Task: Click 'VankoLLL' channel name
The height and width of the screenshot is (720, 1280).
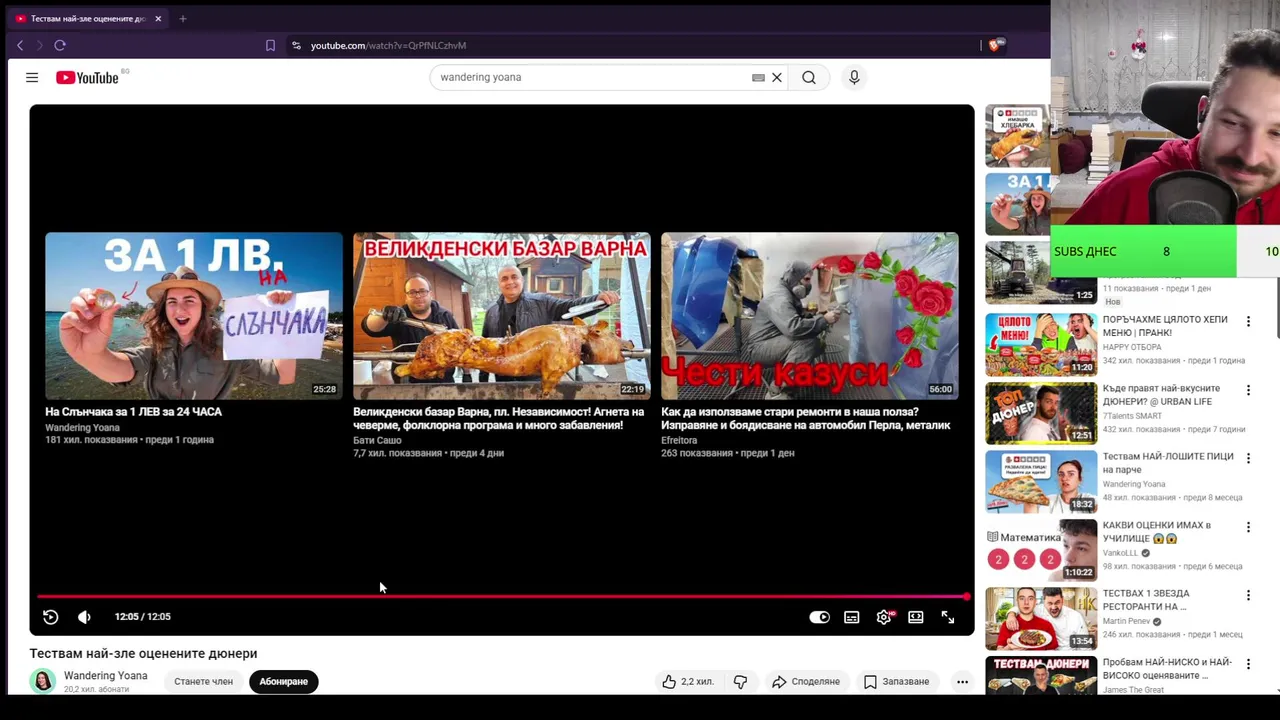Action: 1121,553
